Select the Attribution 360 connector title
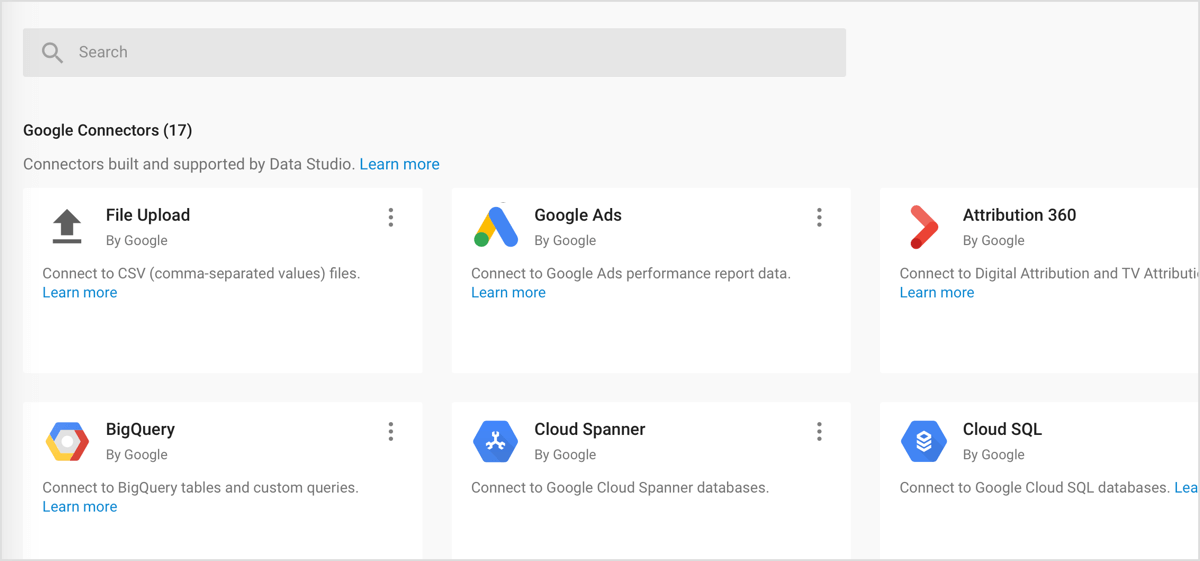The width and height of the screenshot is (1200, 561). (x=1019, y=215)
